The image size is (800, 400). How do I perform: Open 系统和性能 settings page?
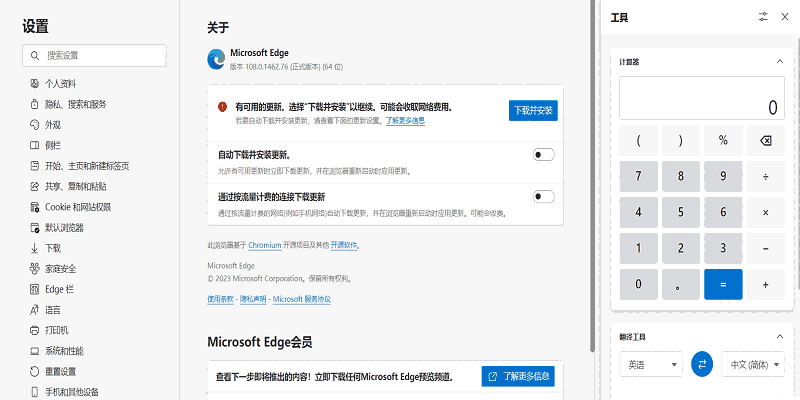[64, 351]
